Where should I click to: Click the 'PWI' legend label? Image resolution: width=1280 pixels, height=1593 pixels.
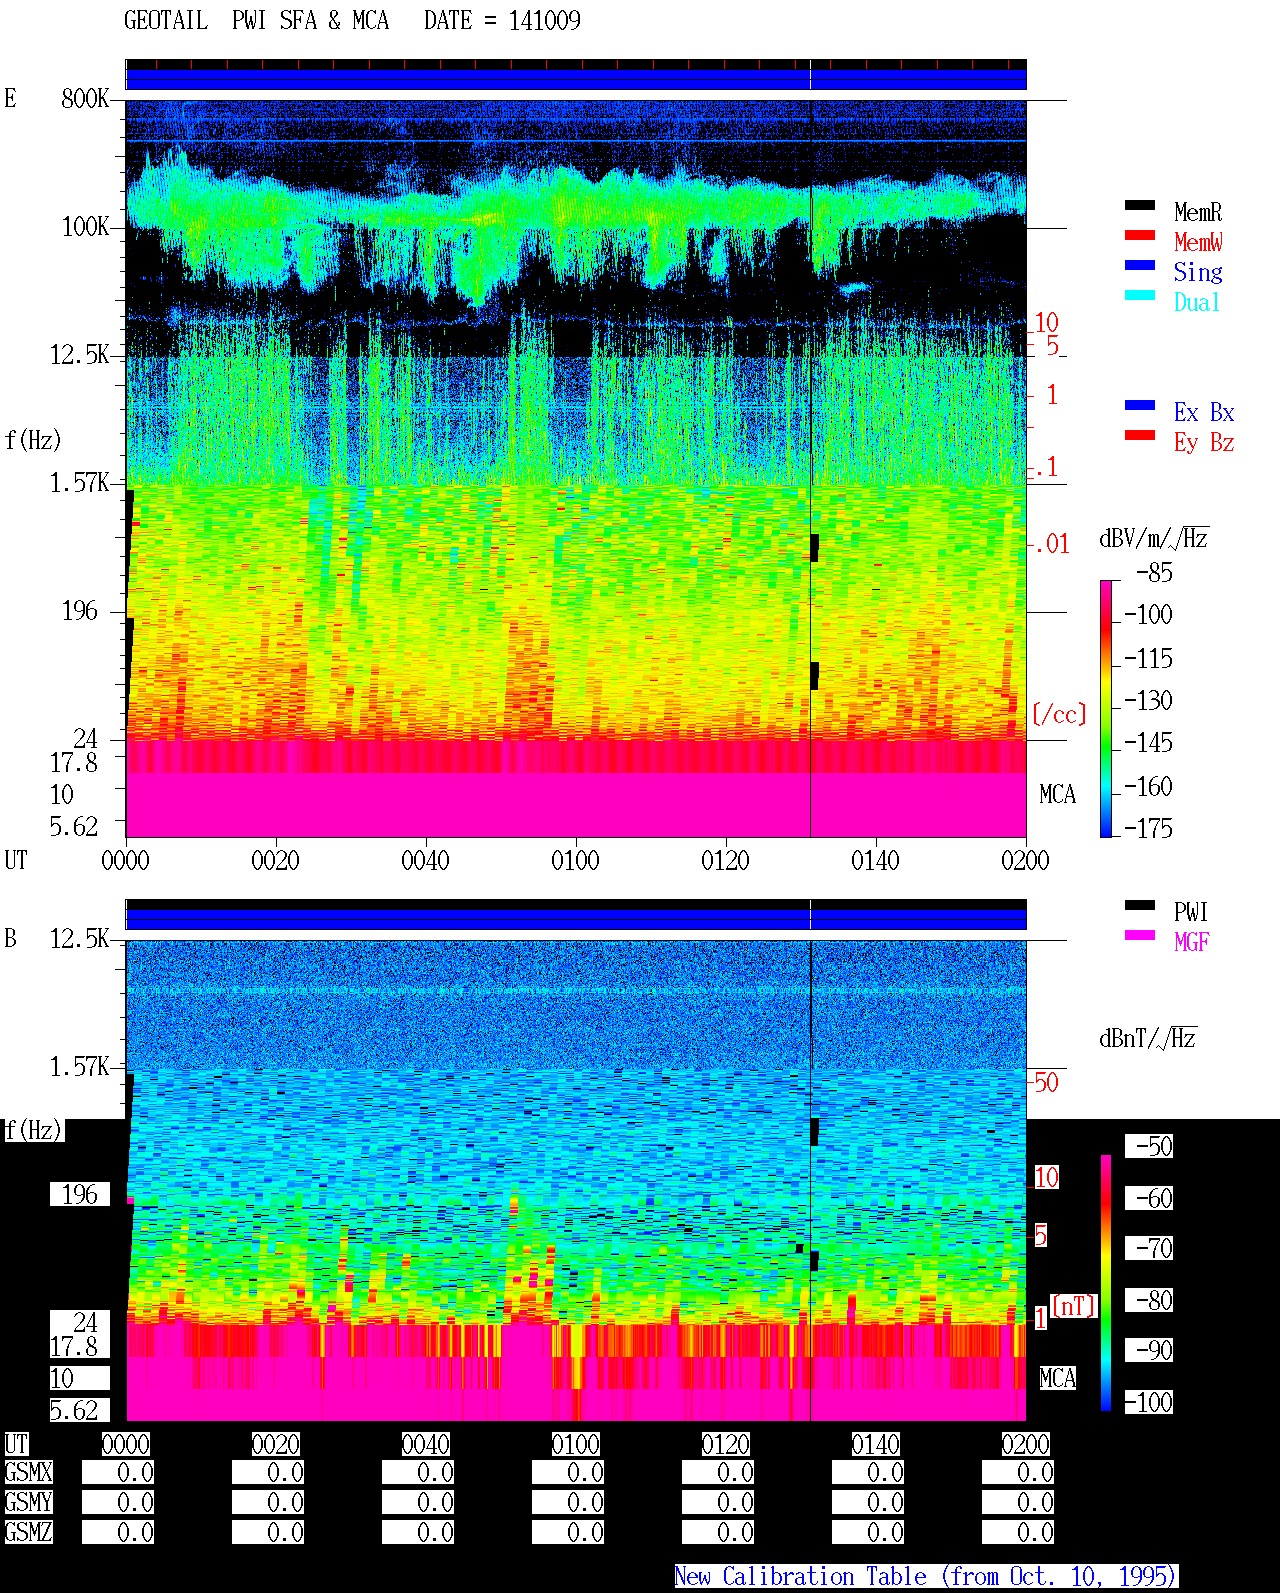point(1191,912)
